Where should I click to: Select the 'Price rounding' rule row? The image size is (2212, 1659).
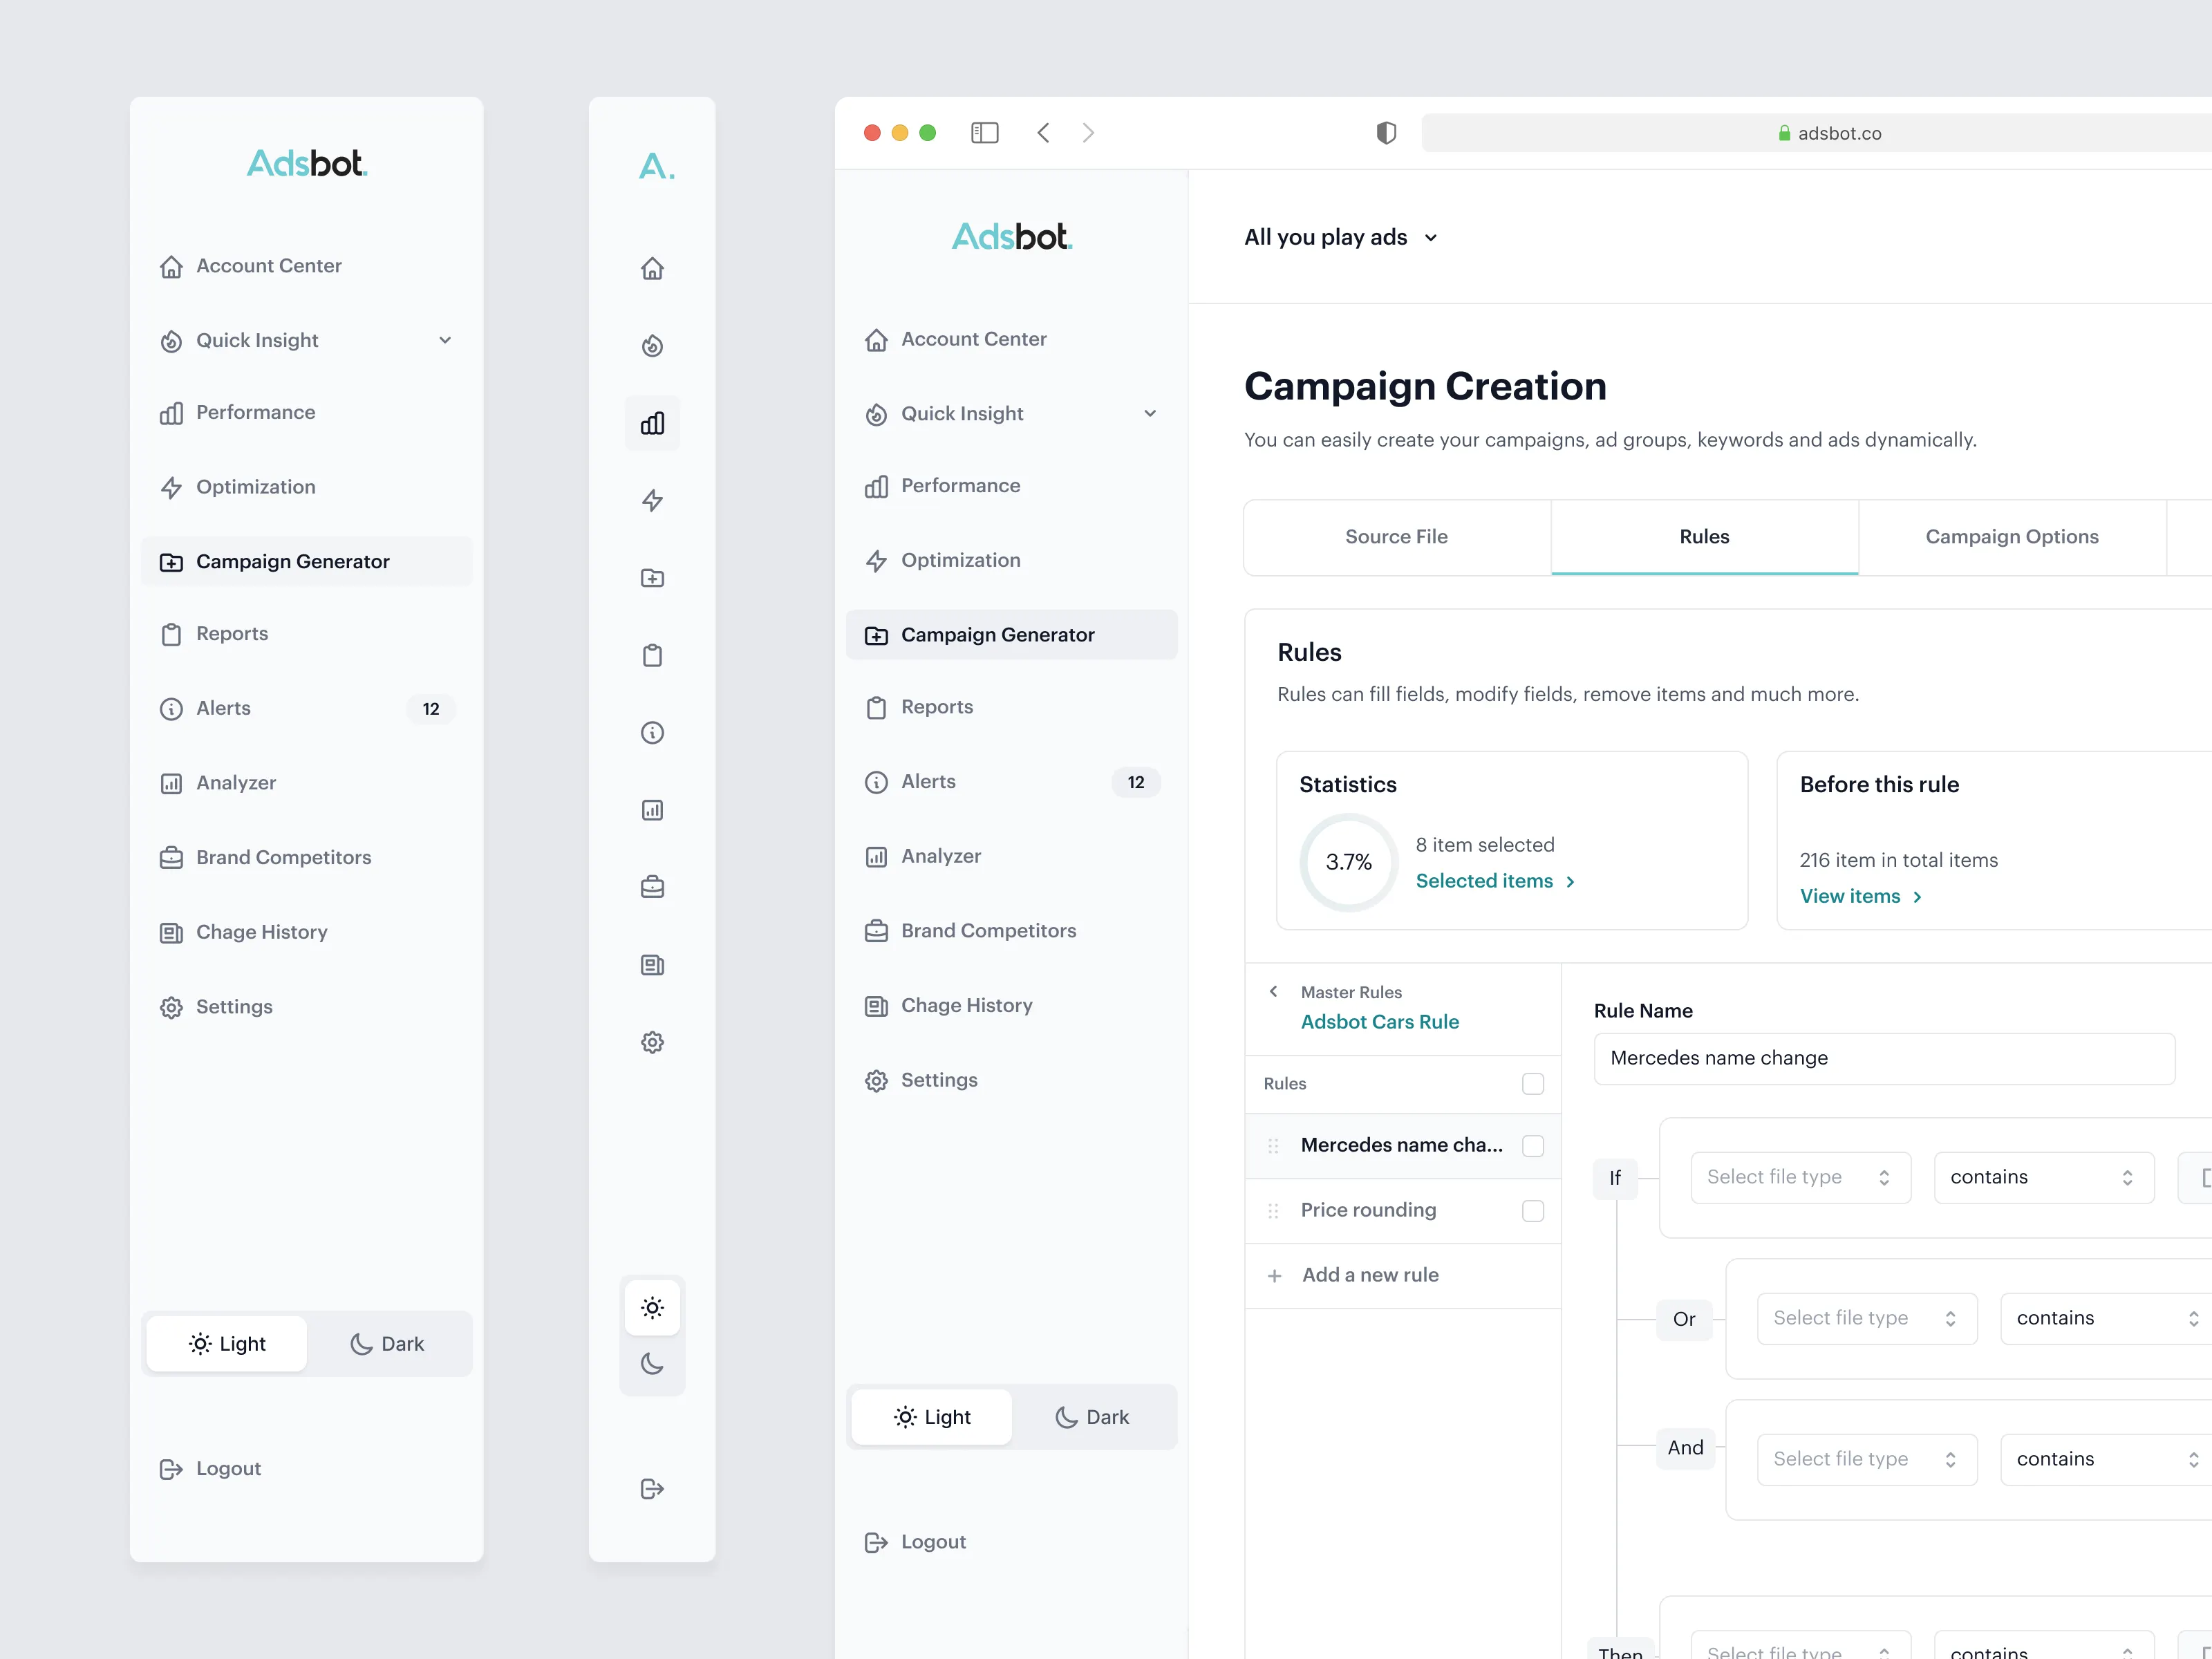1402,1211
